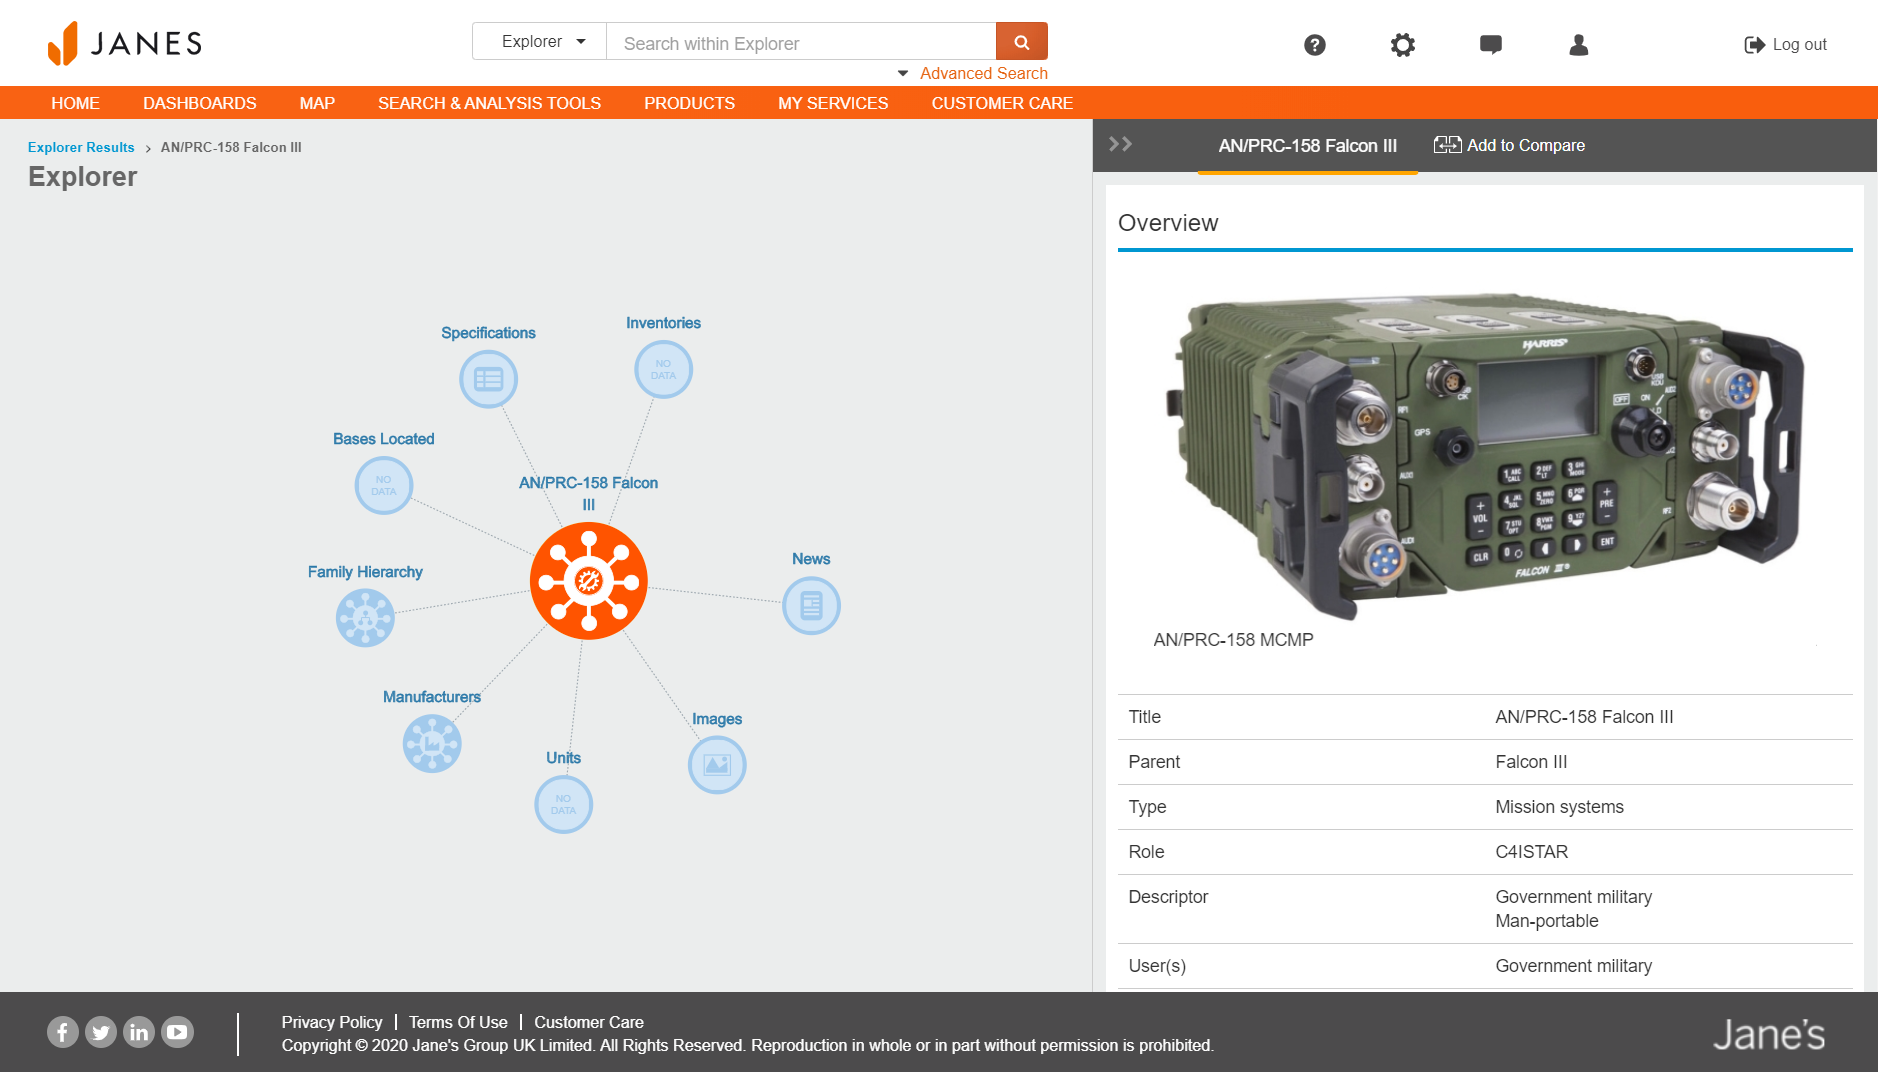Image resolution: width=1878 pixels, height=1072 pixels.
Task: Open the CUSTOMER CARE menu
Action: click(1002, 103)
